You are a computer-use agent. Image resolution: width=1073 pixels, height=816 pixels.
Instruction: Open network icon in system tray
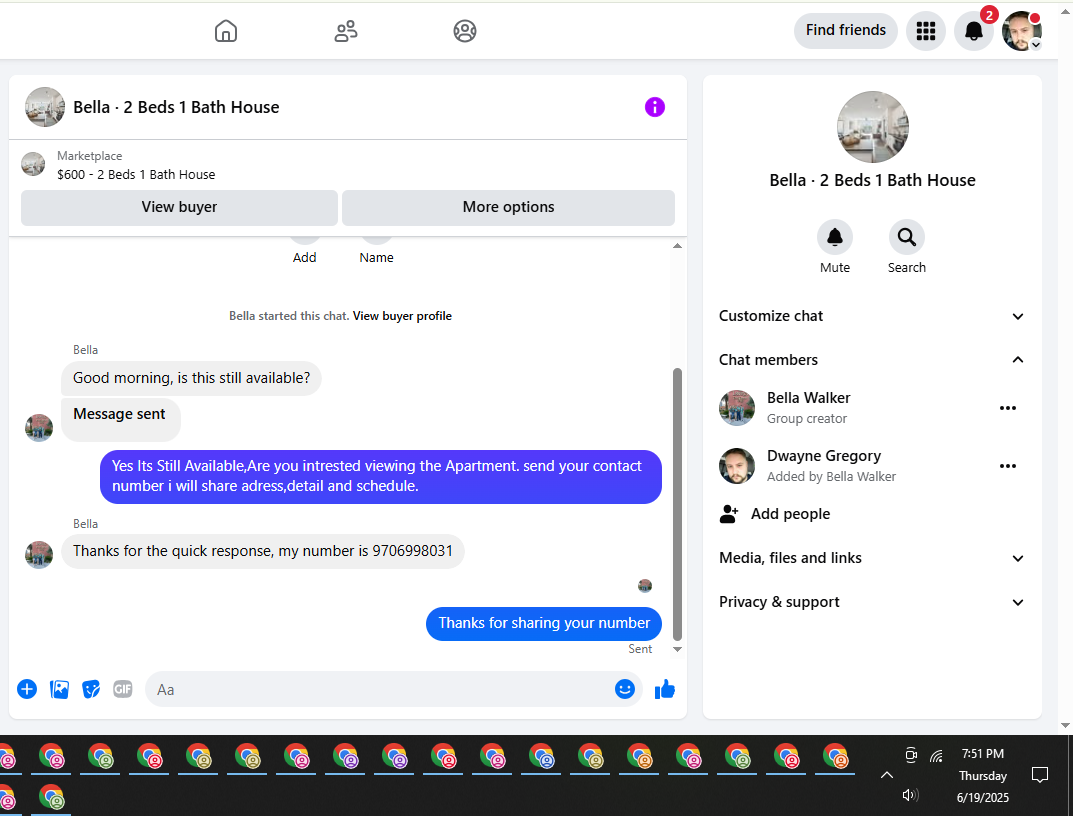click(x=937, y=756)
